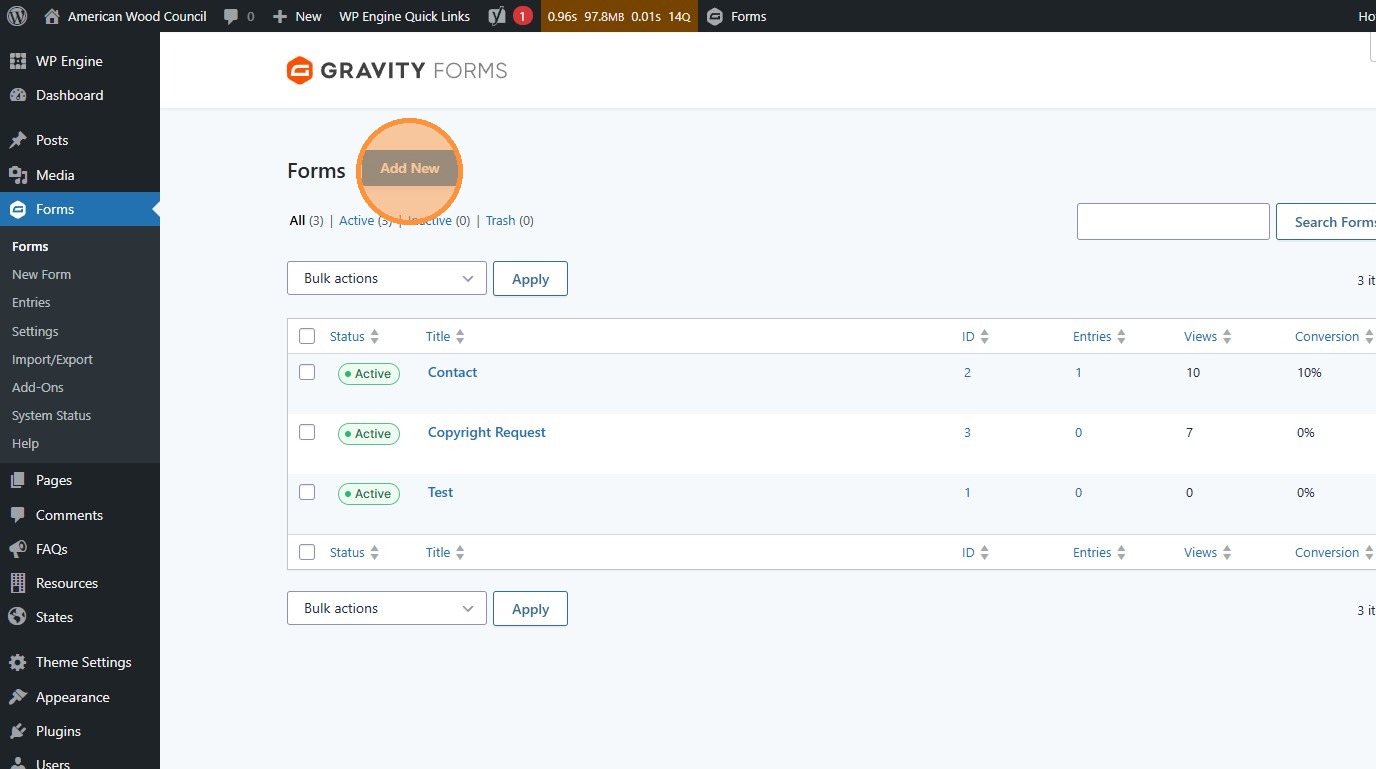Sort forms by ID column header
This screenshot has width=1376, height=769.
point(975,336)
